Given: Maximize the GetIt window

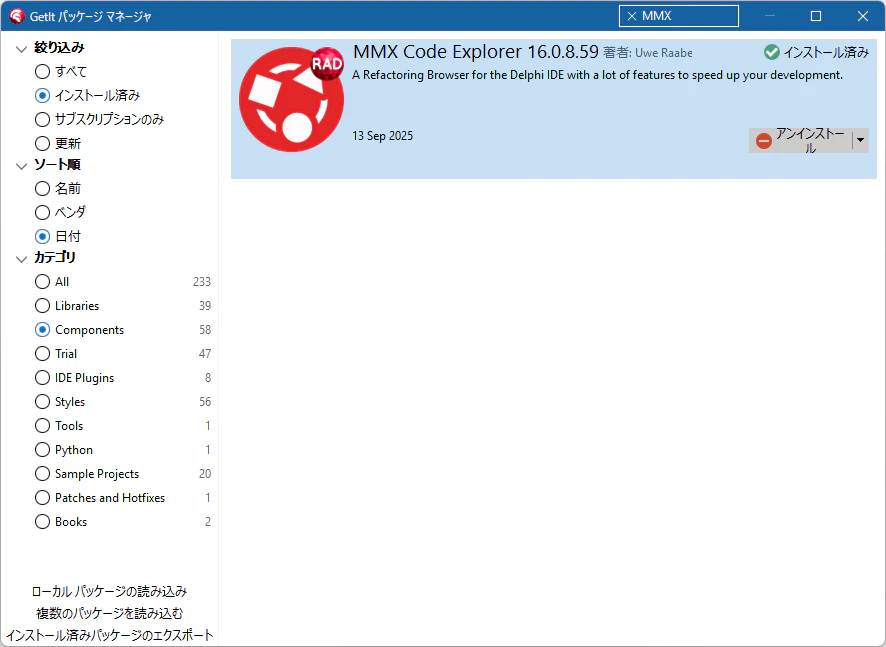Looking at the screenshot, I should coord(816,16).
